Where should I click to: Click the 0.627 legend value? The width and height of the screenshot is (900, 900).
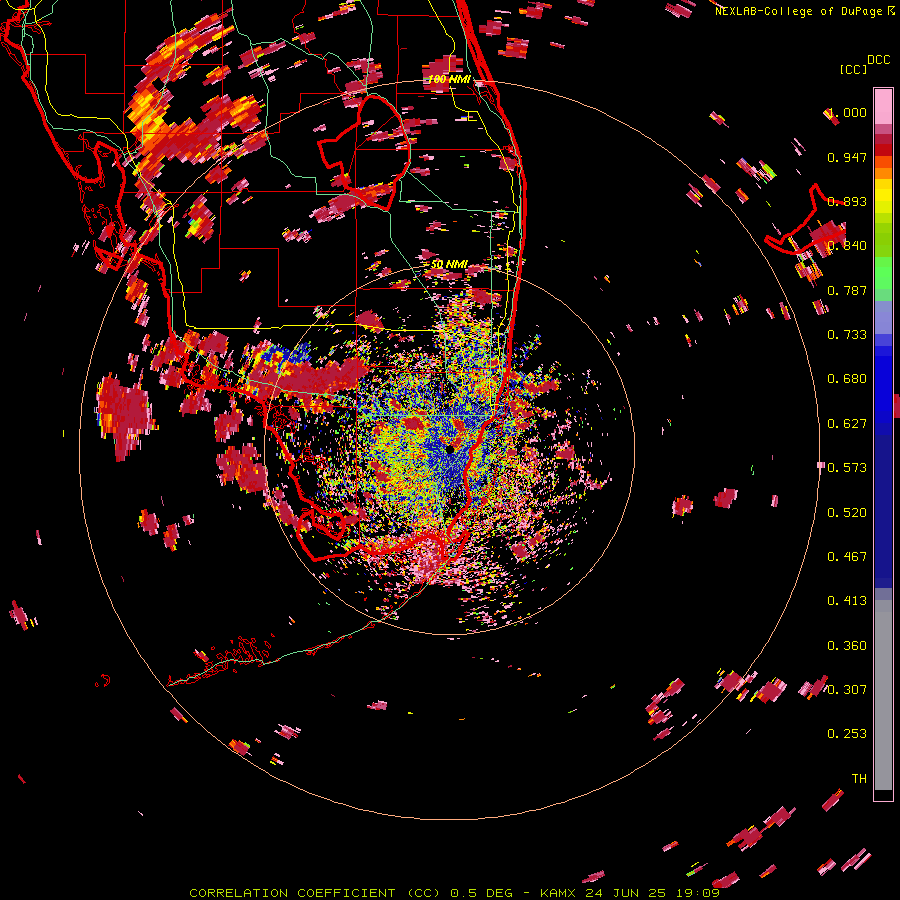coord(847,424)
